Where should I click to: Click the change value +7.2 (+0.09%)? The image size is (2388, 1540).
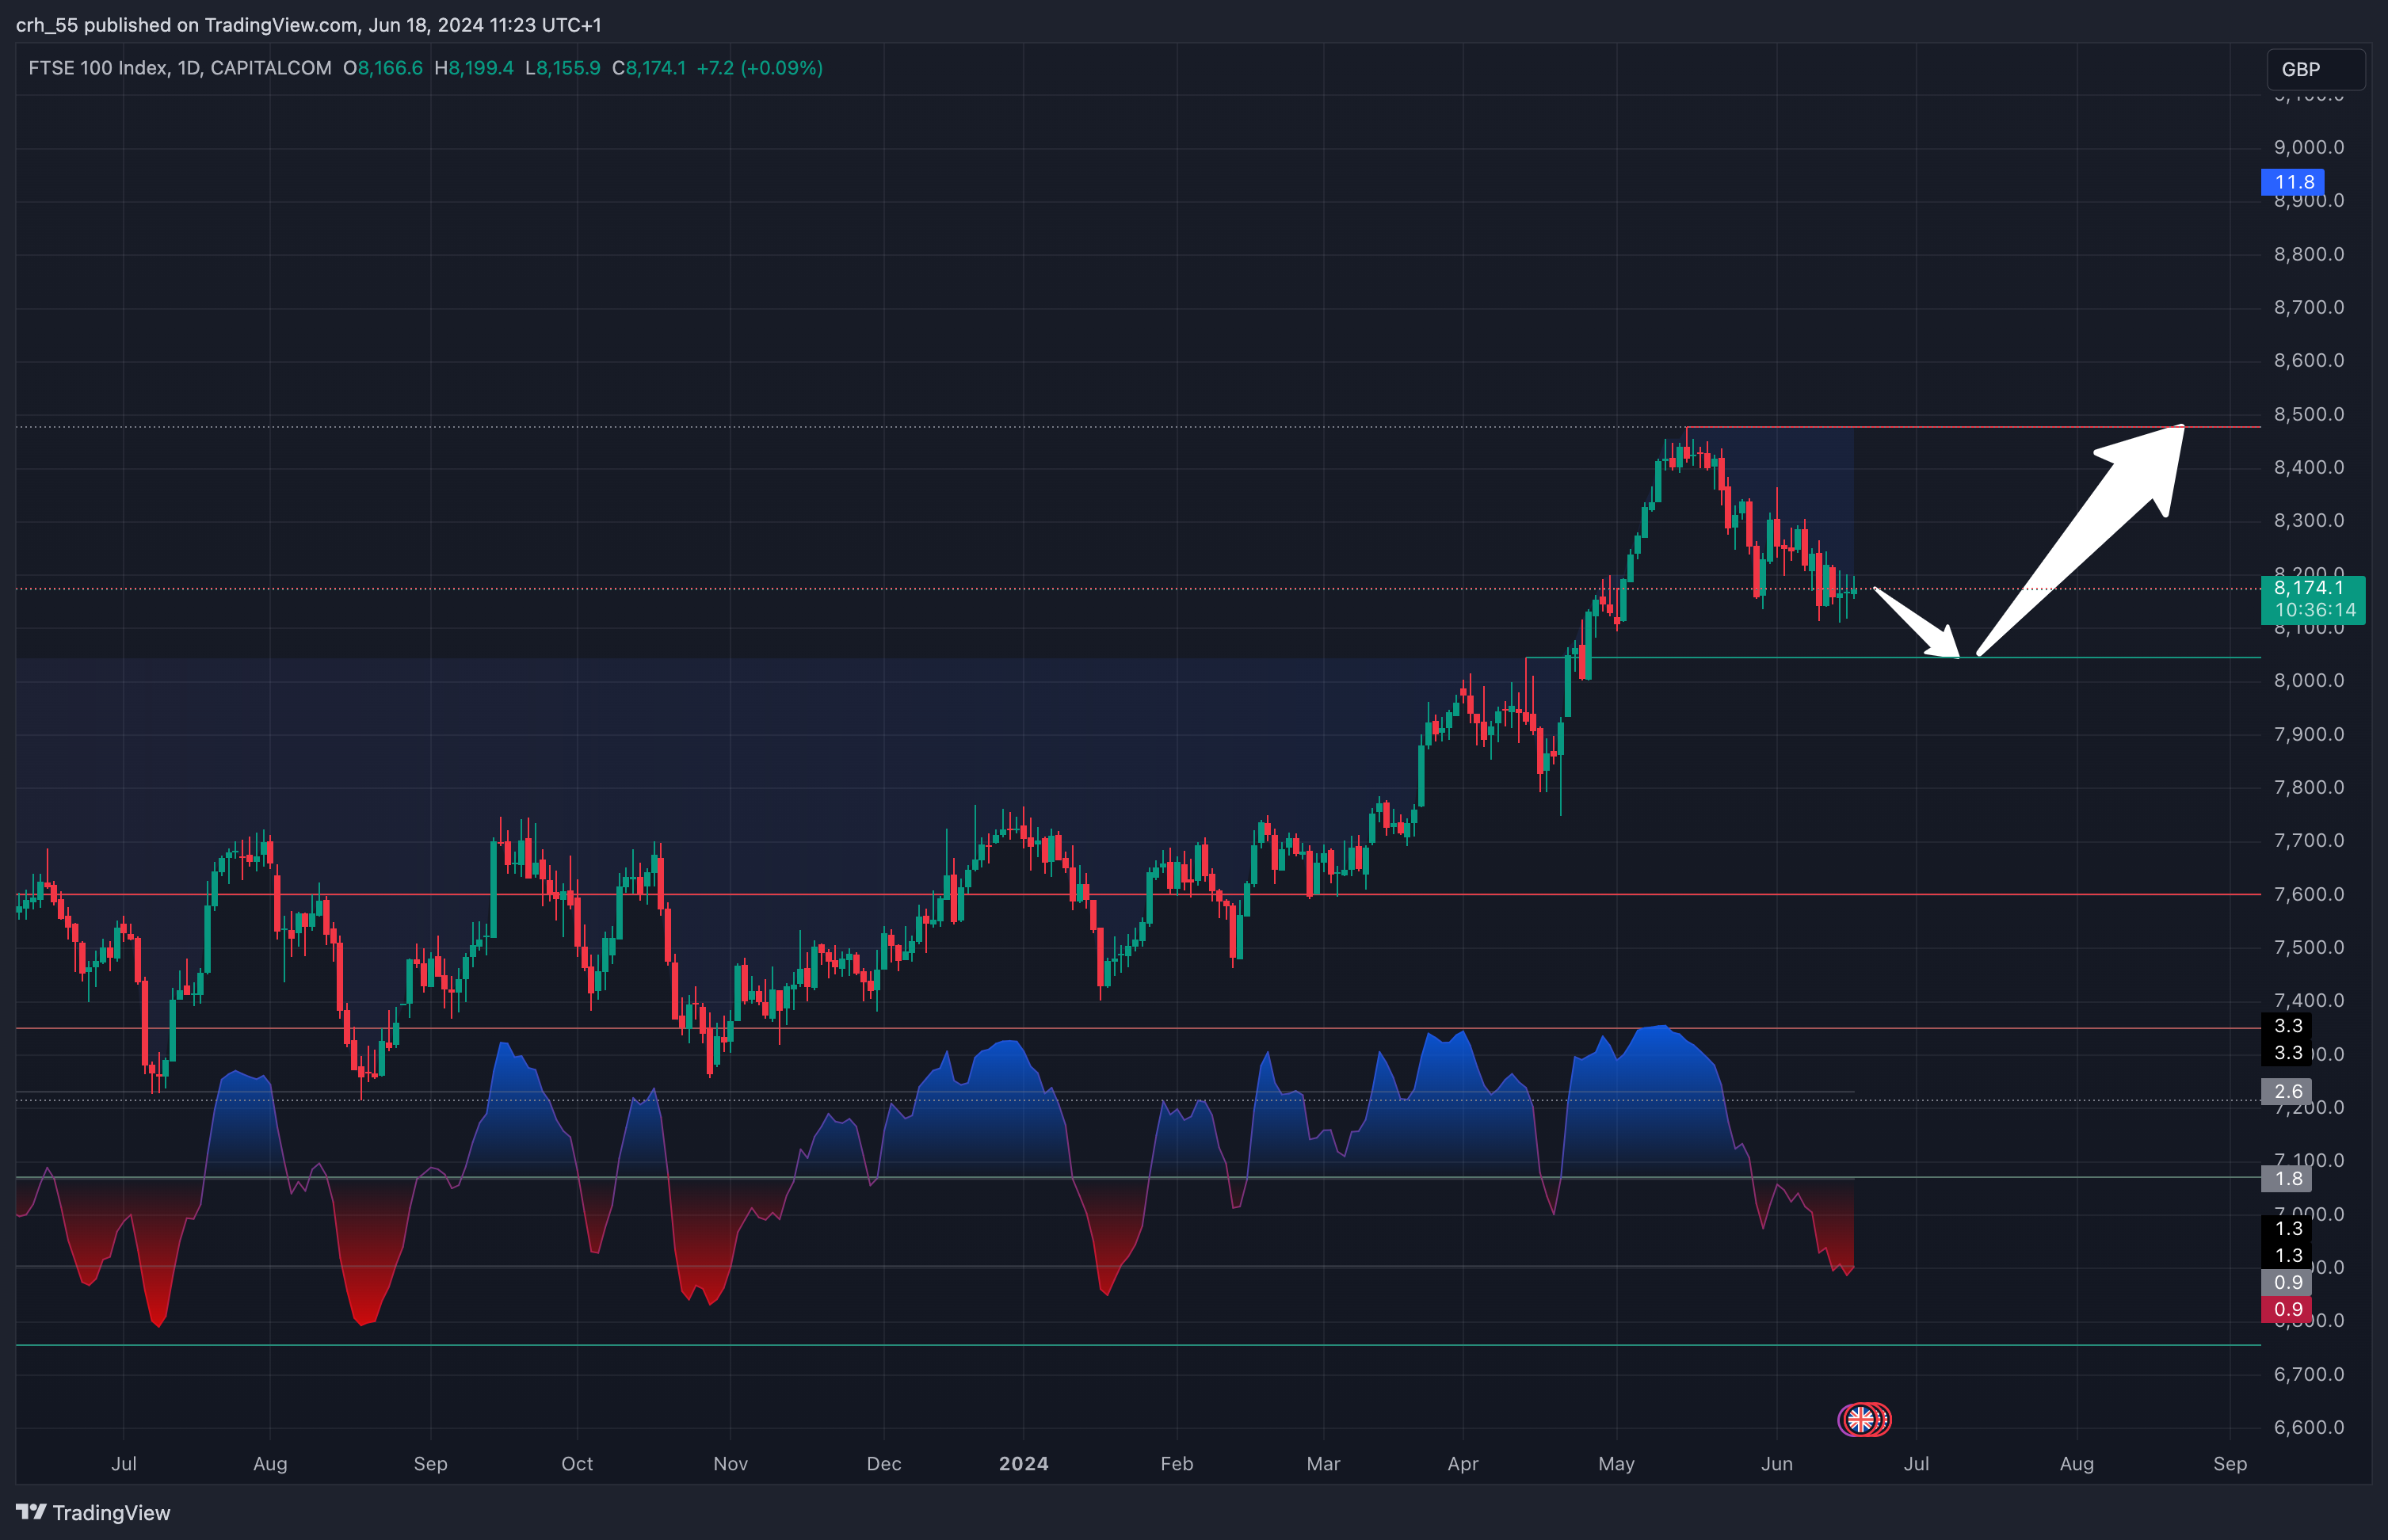click(760, 68)
